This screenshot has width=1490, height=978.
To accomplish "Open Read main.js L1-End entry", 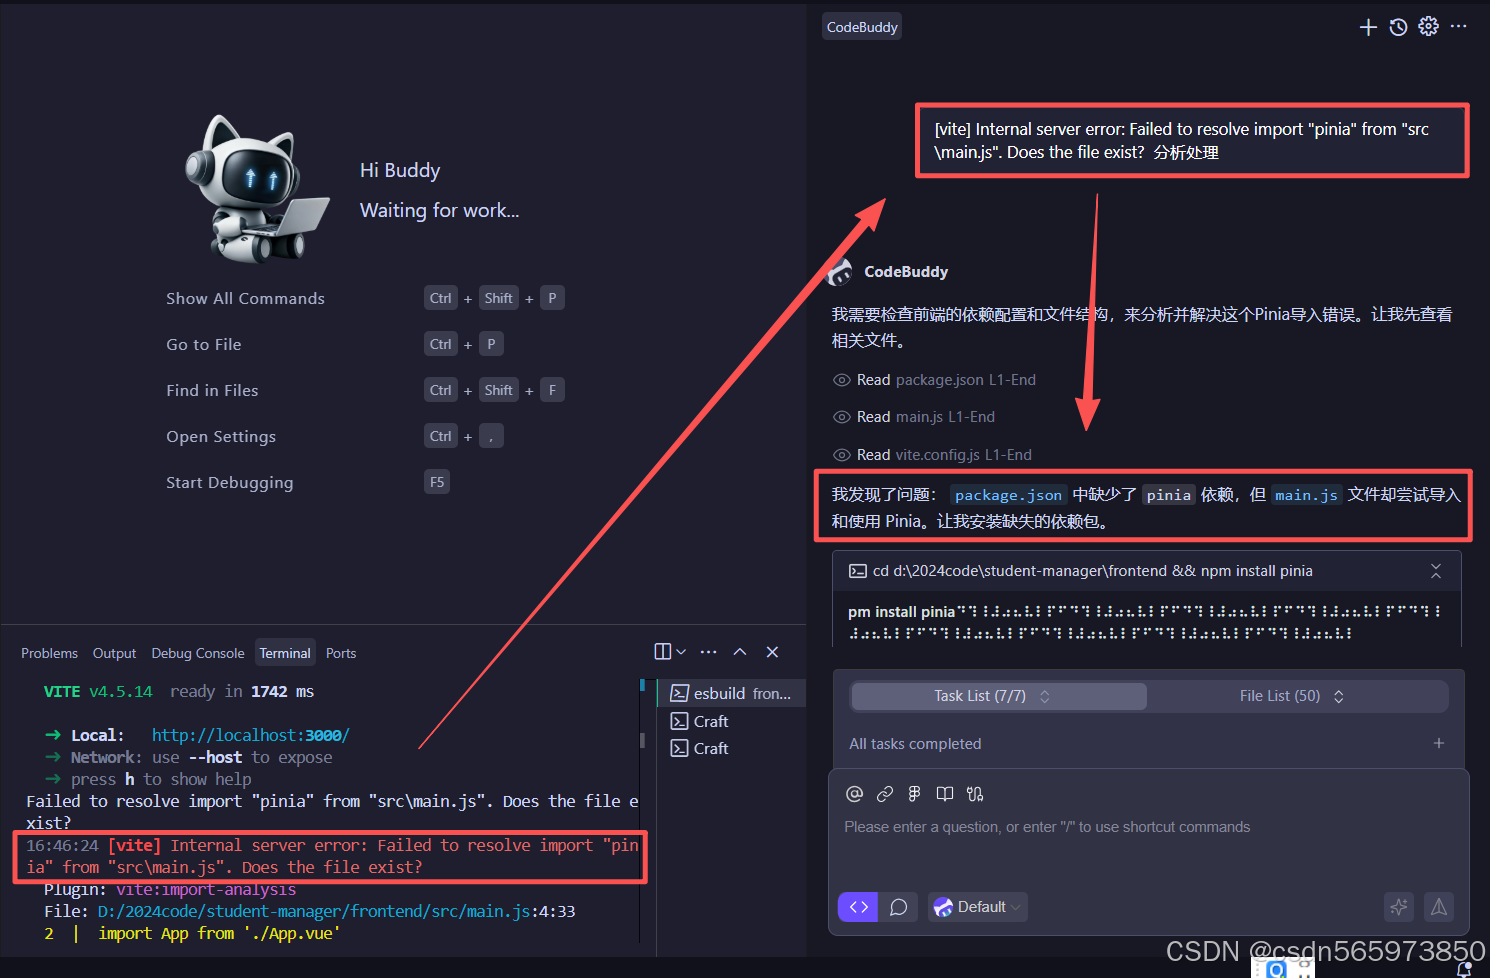I will [925, 417].
